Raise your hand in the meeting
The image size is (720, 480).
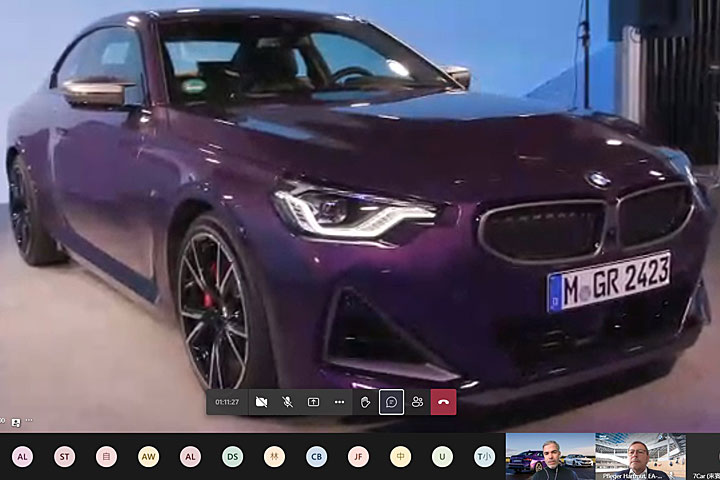366,402
